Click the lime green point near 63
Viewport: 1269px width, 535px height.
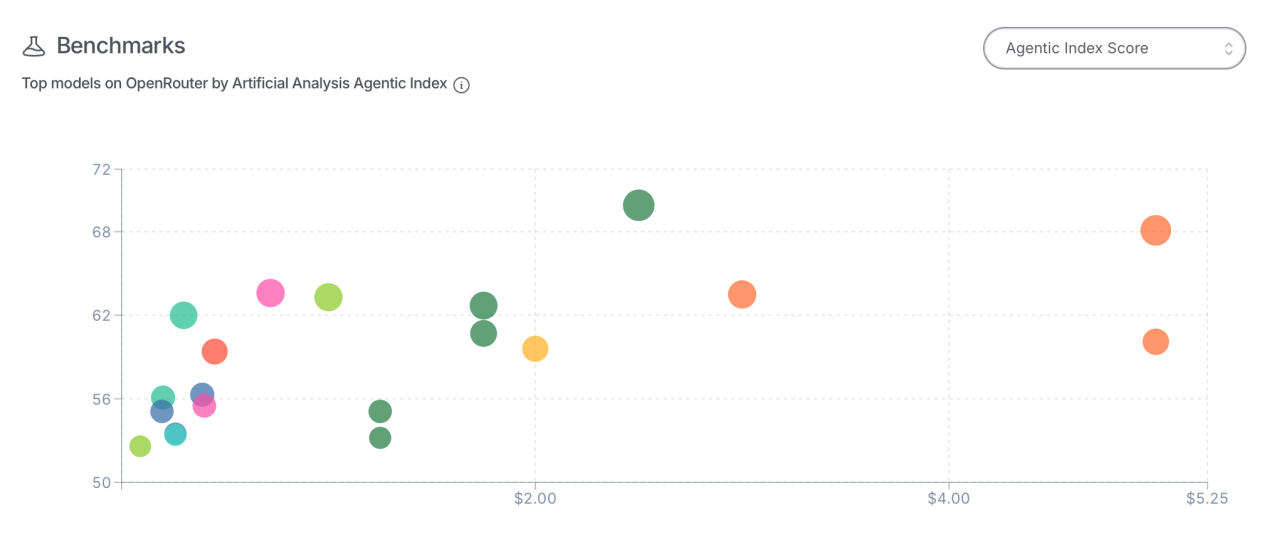tap(328, 297)
